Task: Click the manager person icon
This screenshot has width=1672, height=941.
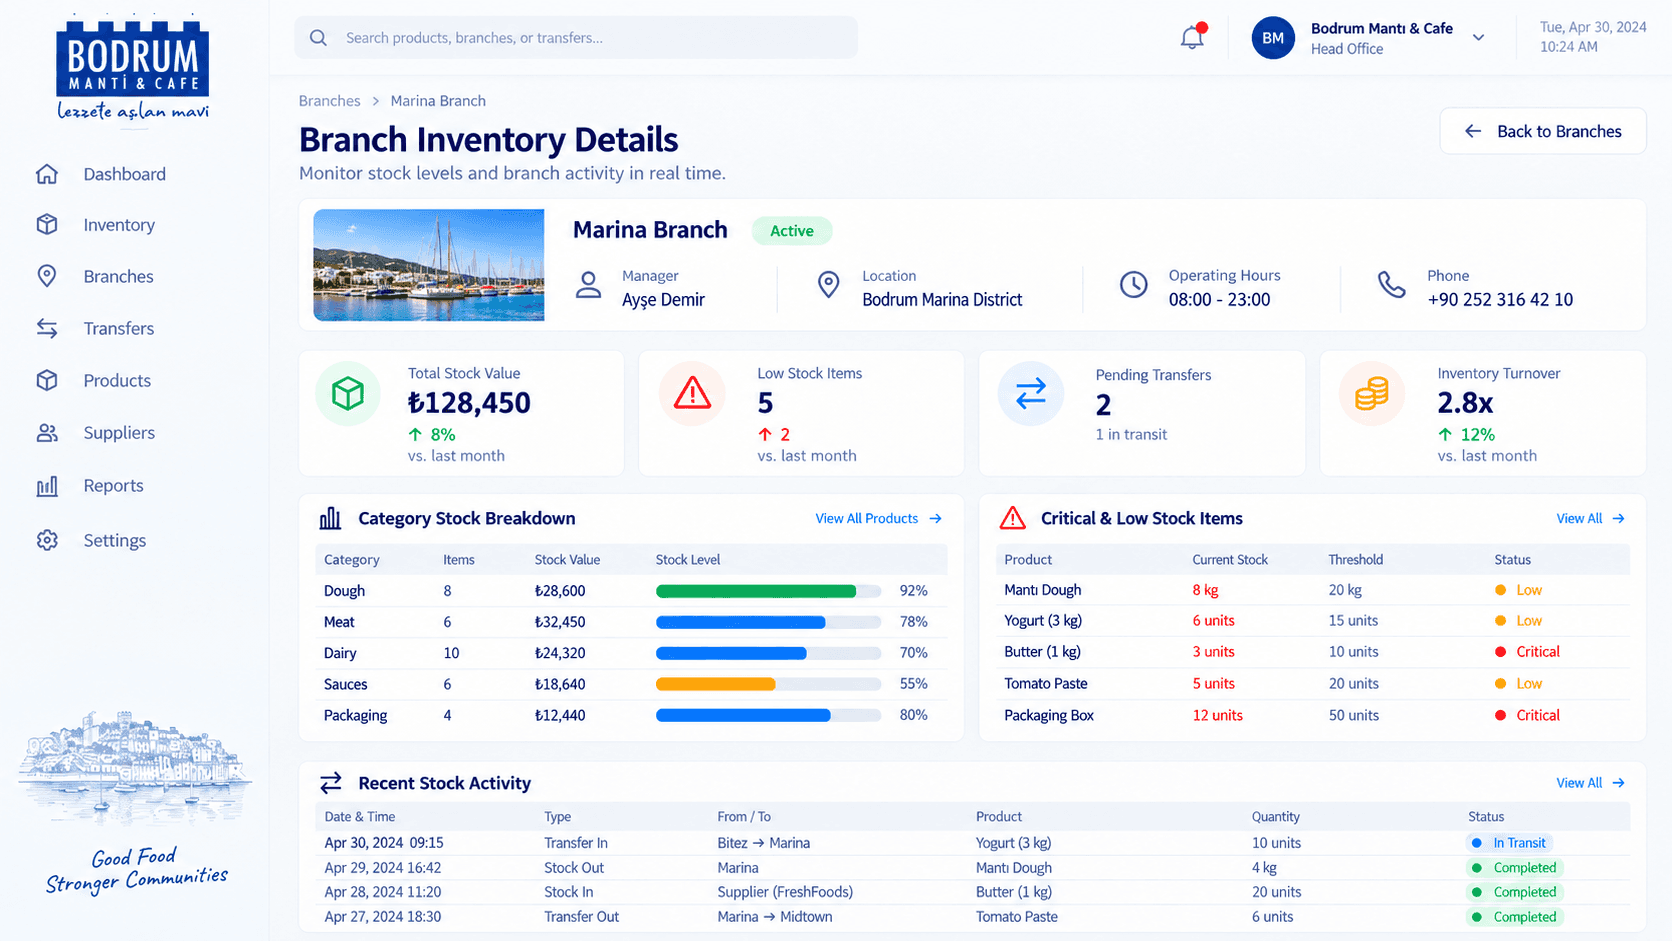Action: coord(589,285)
